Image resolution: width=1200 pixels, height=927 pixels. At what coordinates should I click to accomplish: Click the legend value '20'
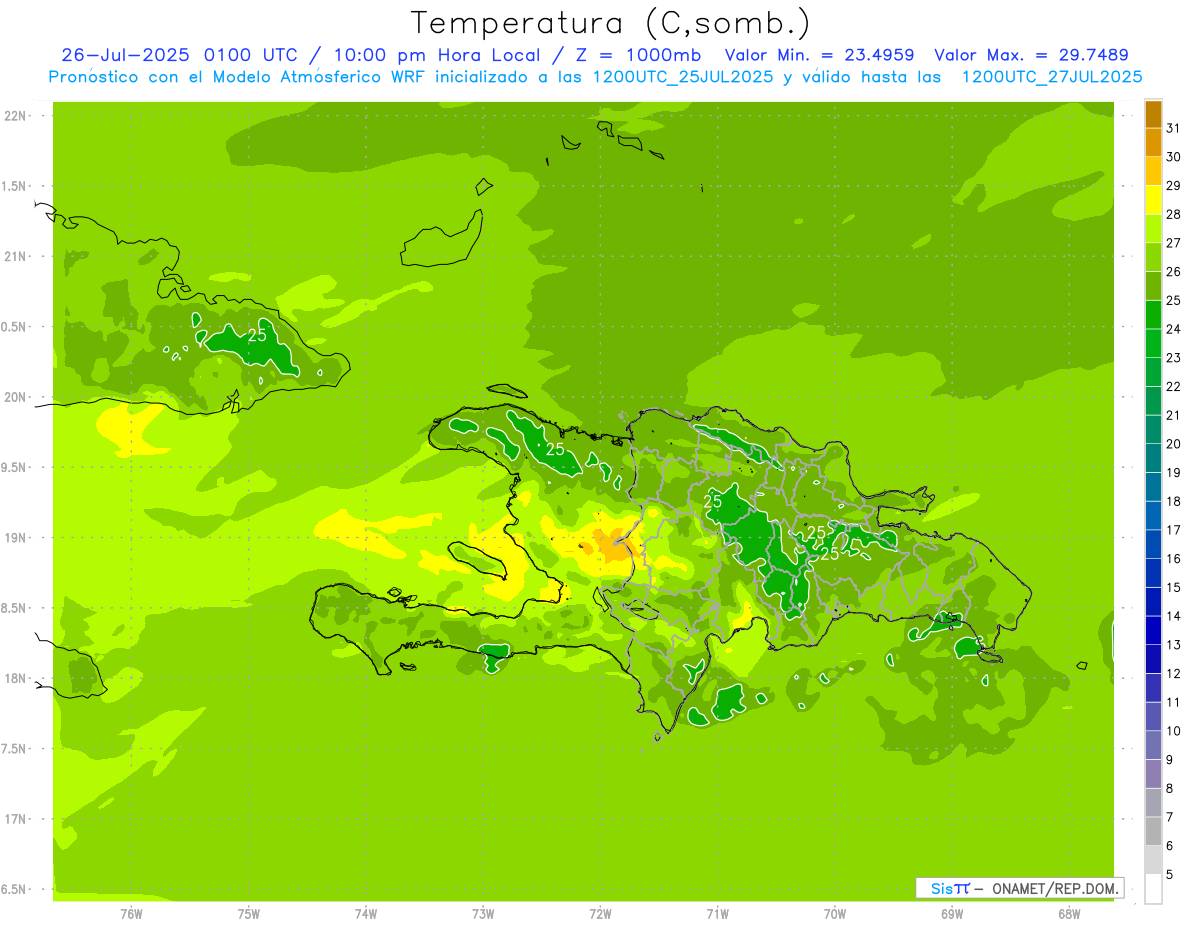tap(1174, 444)
